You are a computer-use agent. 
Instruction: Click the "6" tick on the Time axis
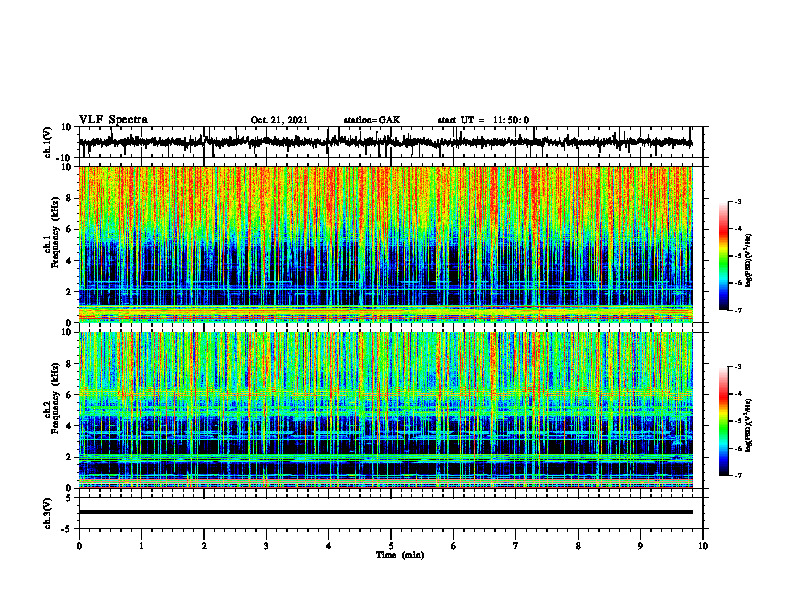pyautogui.click(x=454, y=546)
